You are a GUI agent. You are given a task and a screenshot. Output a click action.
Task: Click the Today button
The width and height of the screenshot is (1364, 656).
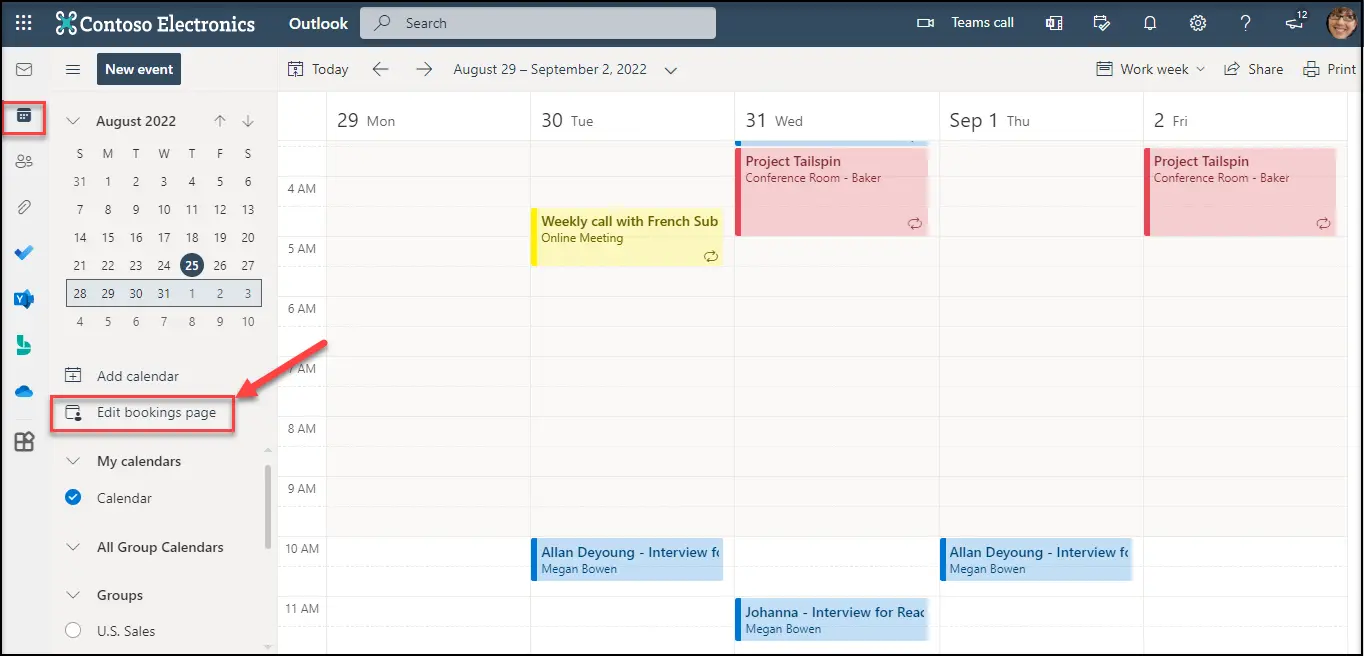click(318, 69)
